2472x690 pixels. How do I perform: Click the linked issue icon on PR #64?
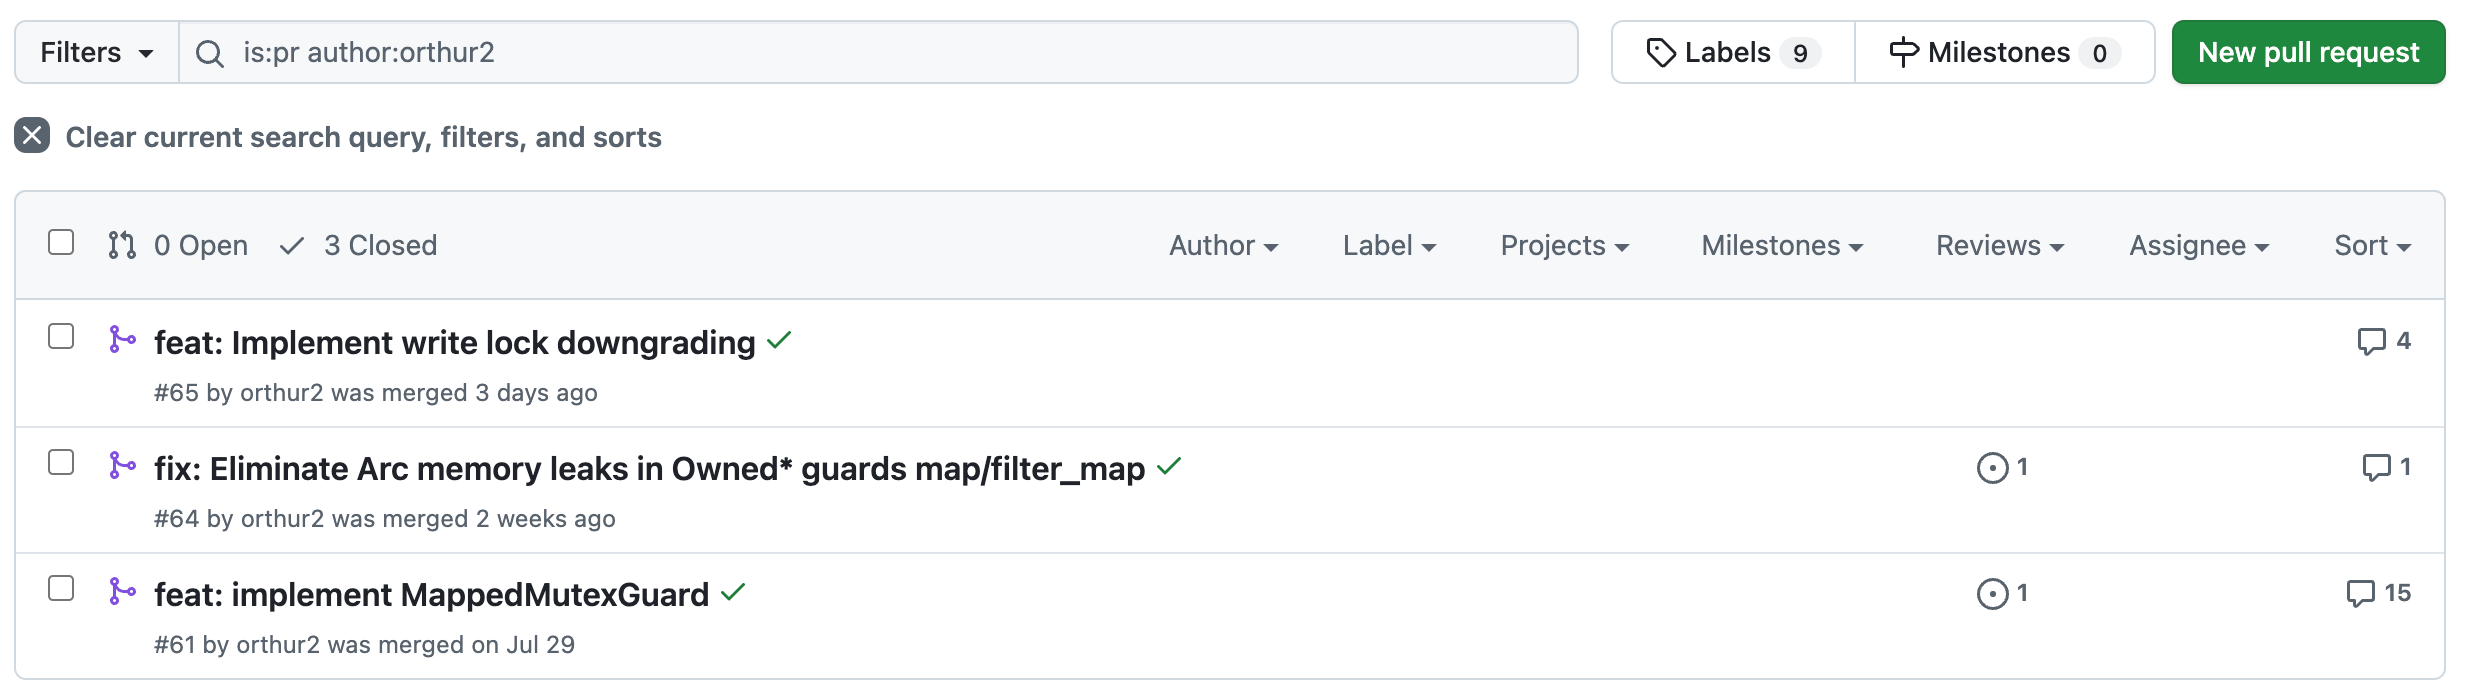click(1992, 468)
